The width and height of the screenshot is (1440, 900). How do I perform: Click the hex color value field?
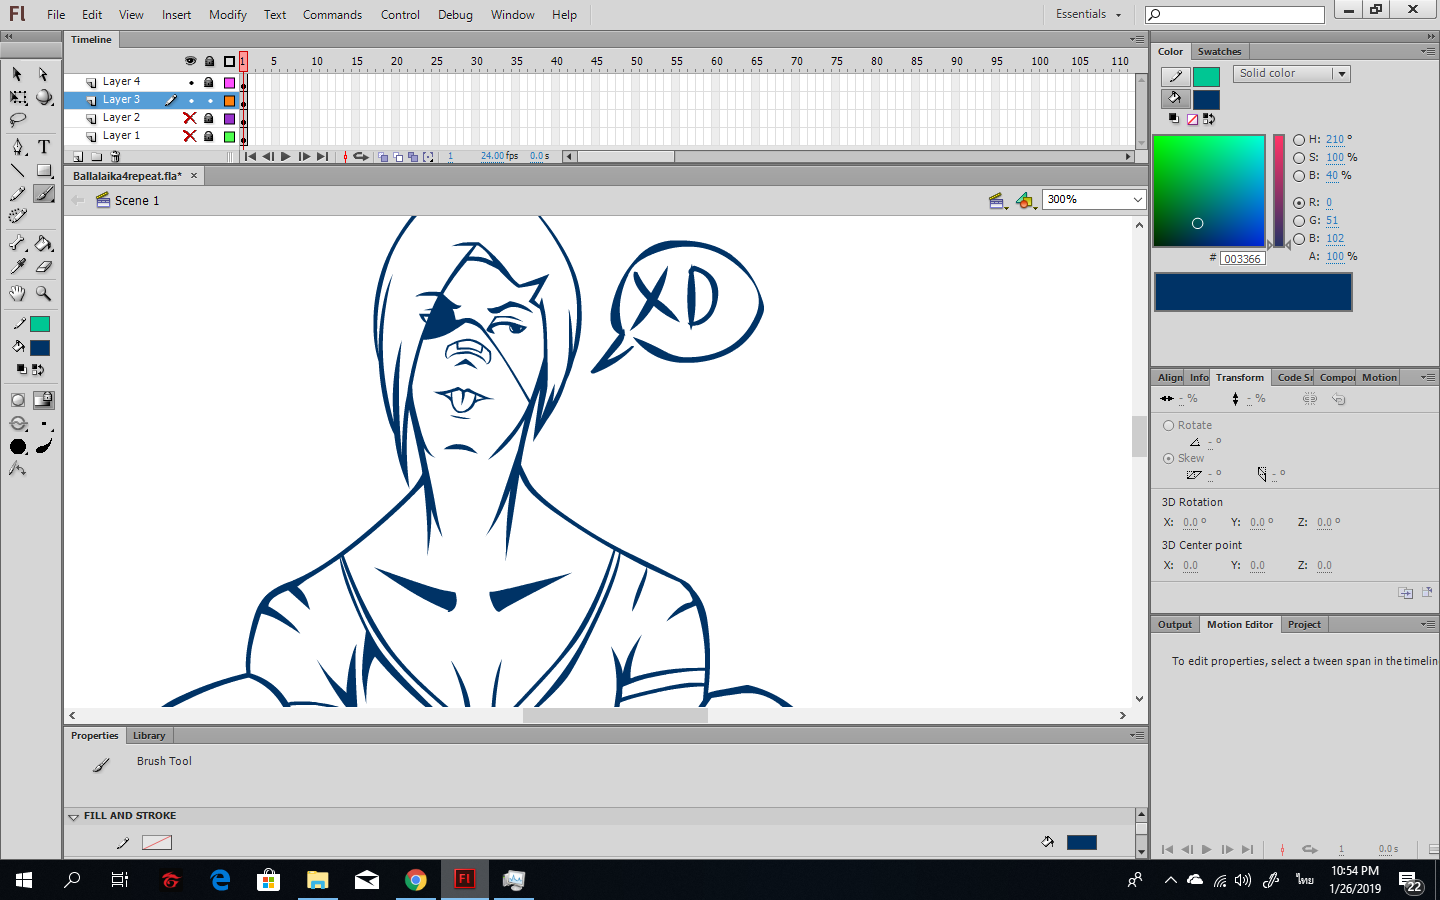pos(1243,258)
